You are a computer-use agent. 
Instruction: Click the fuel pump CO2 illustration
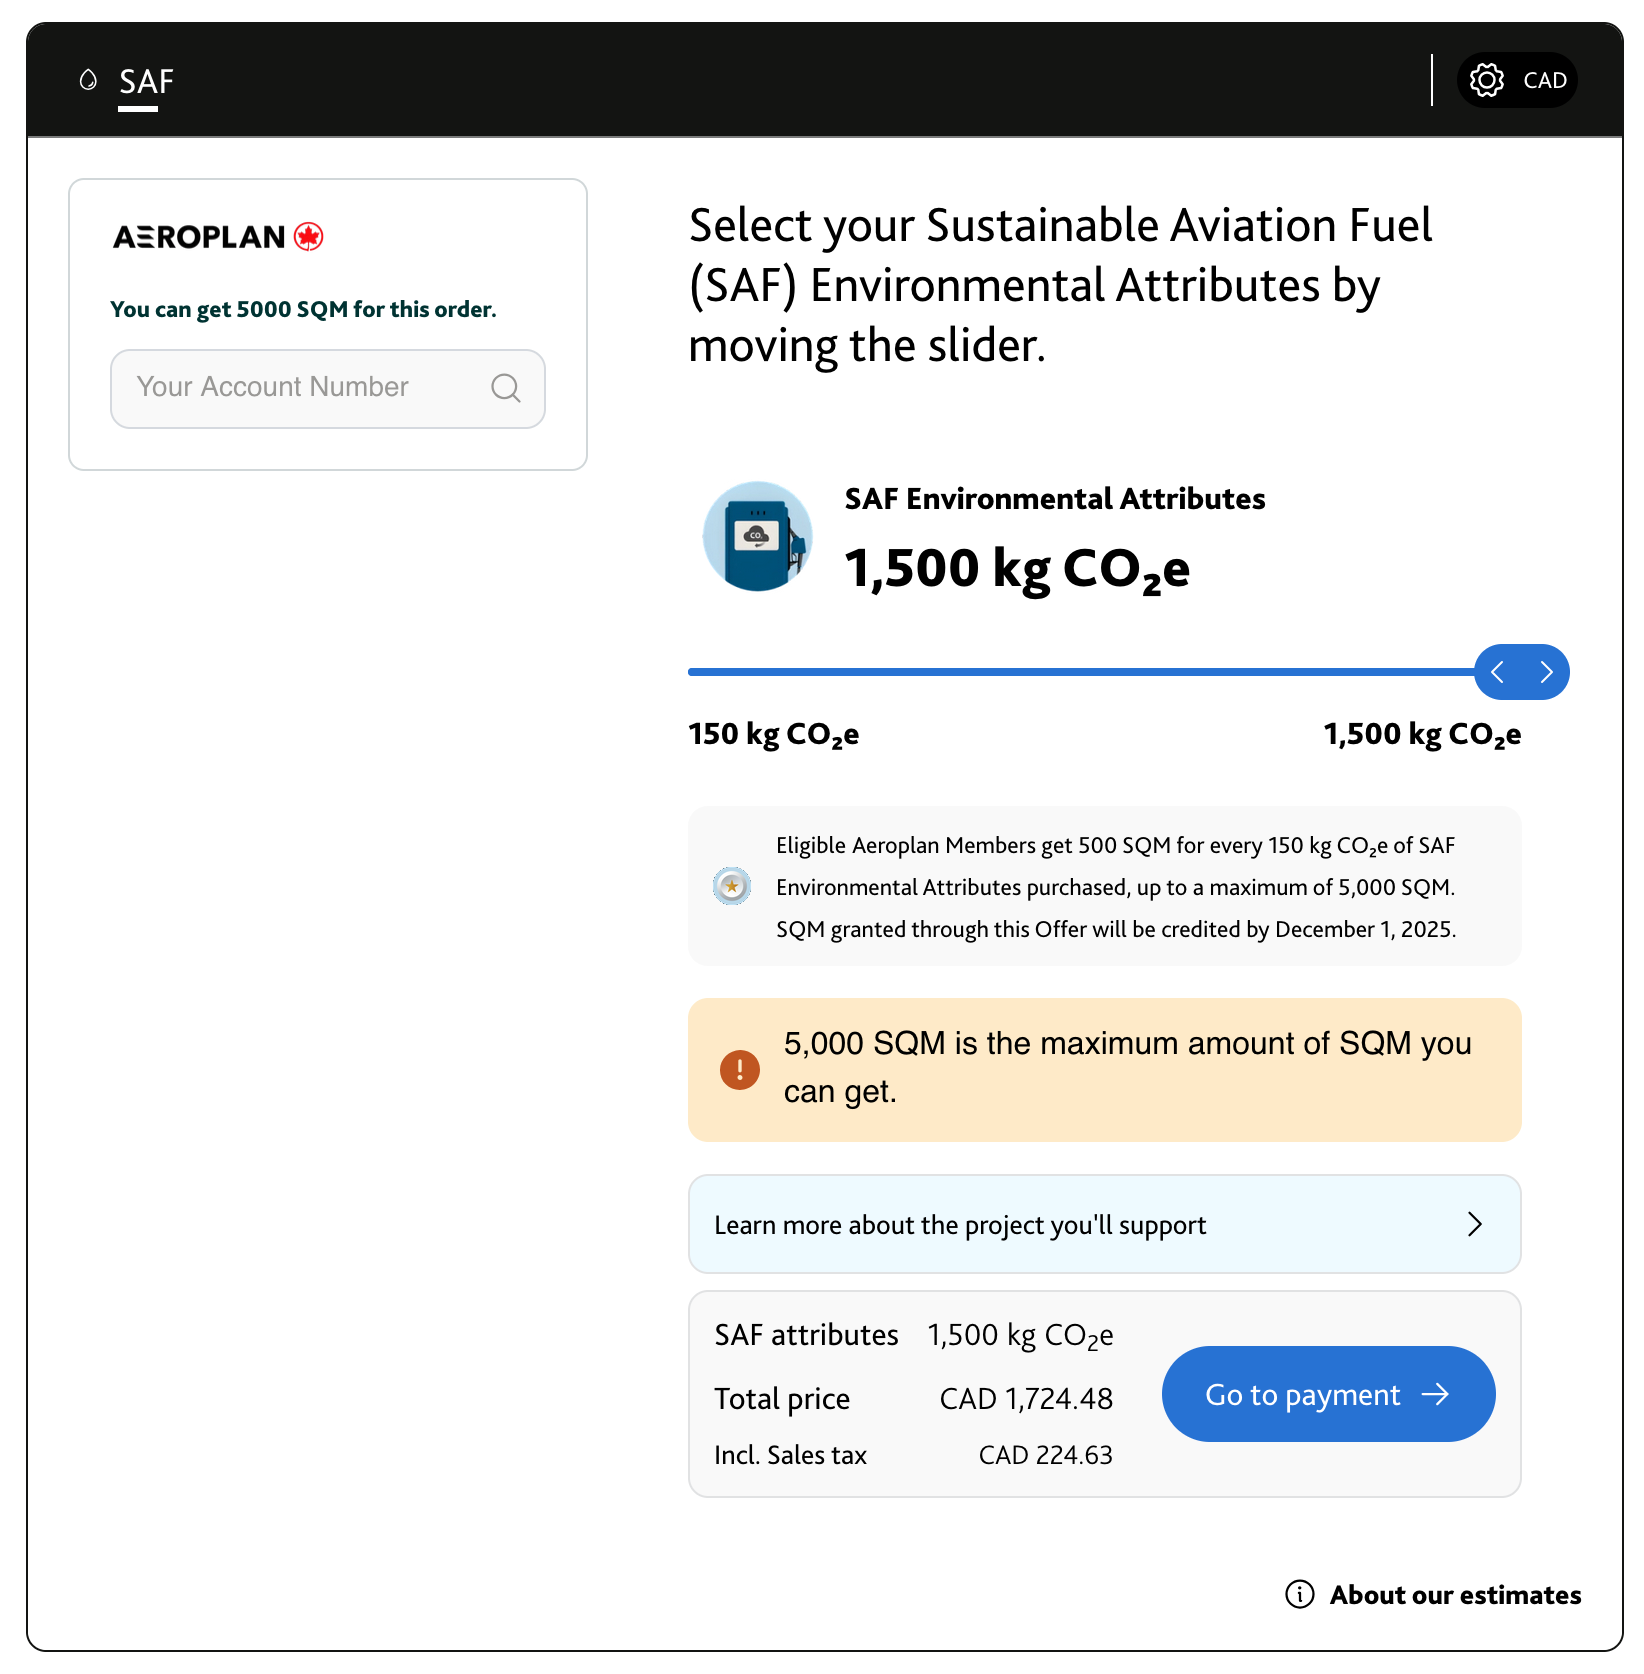(757, 537)
